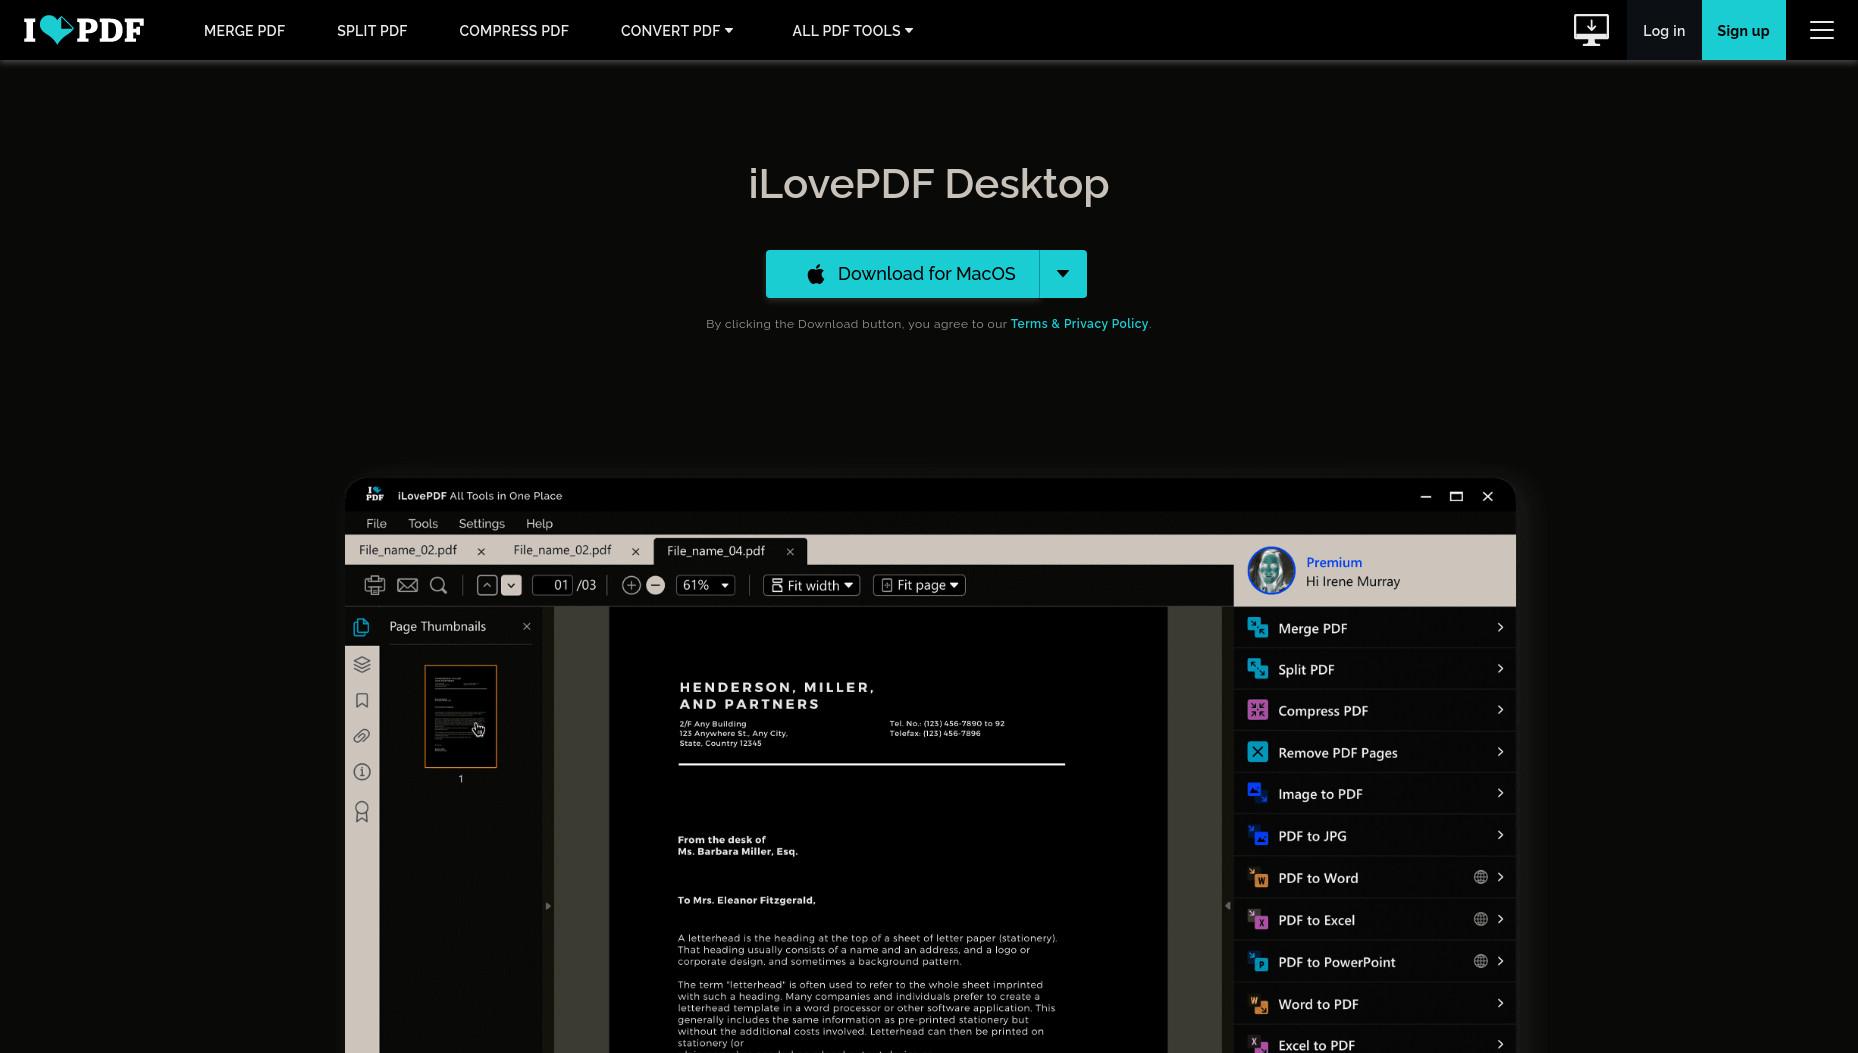
Task: Open the download platform options arrow
Action: [x=1063, y=274]
